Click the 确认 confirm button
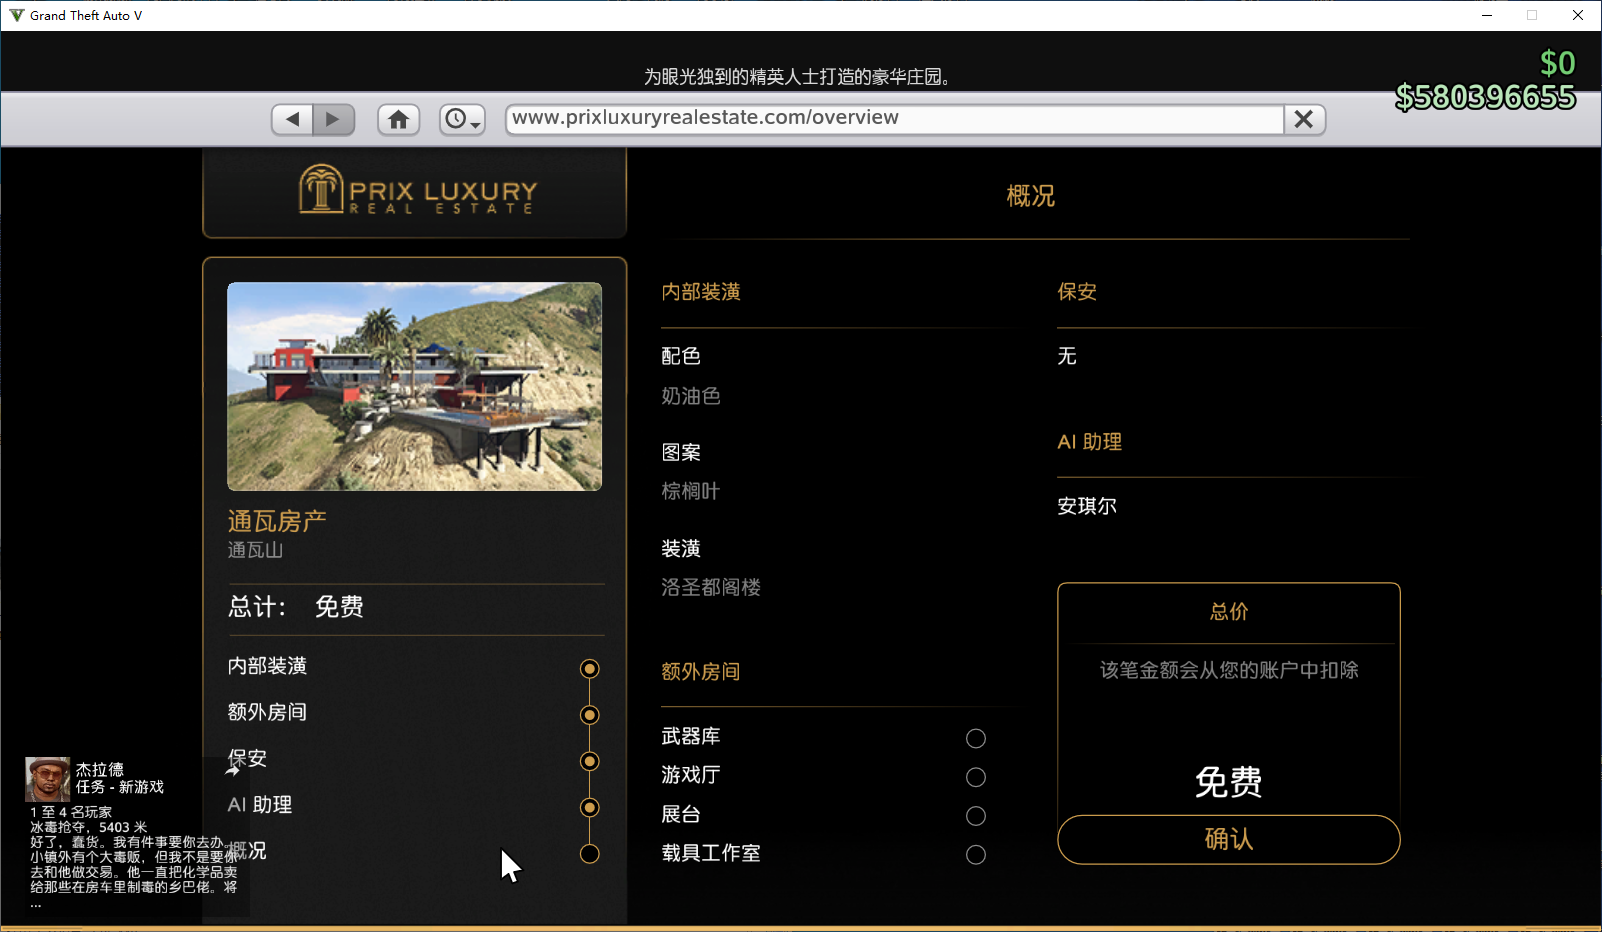This screenshot has width=1602, height=932. coord(1229,839)
